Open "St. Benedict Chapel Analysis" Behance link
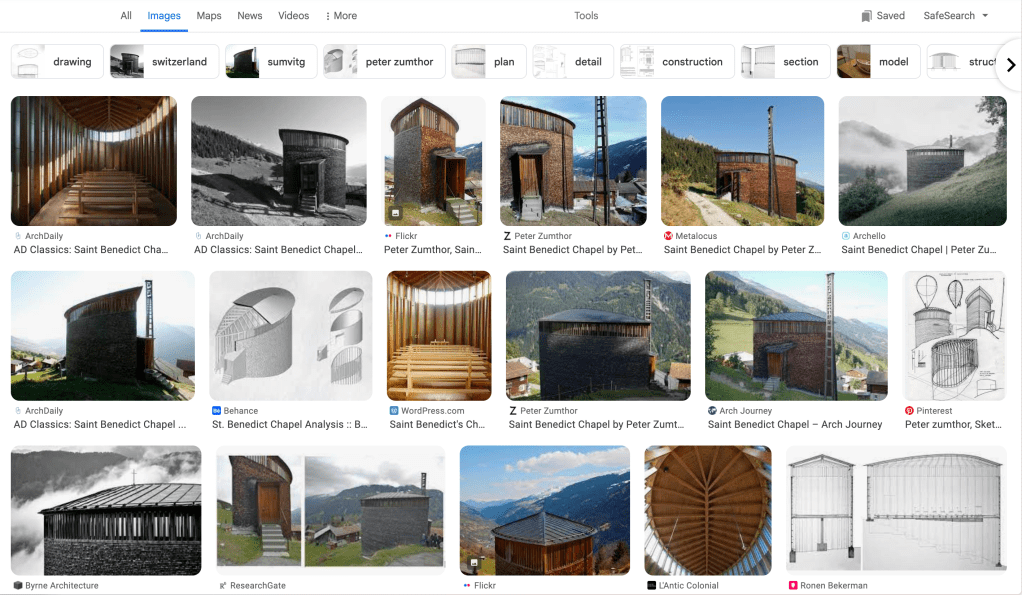This screenshot has height=595, width=1022. coord(290,425)
